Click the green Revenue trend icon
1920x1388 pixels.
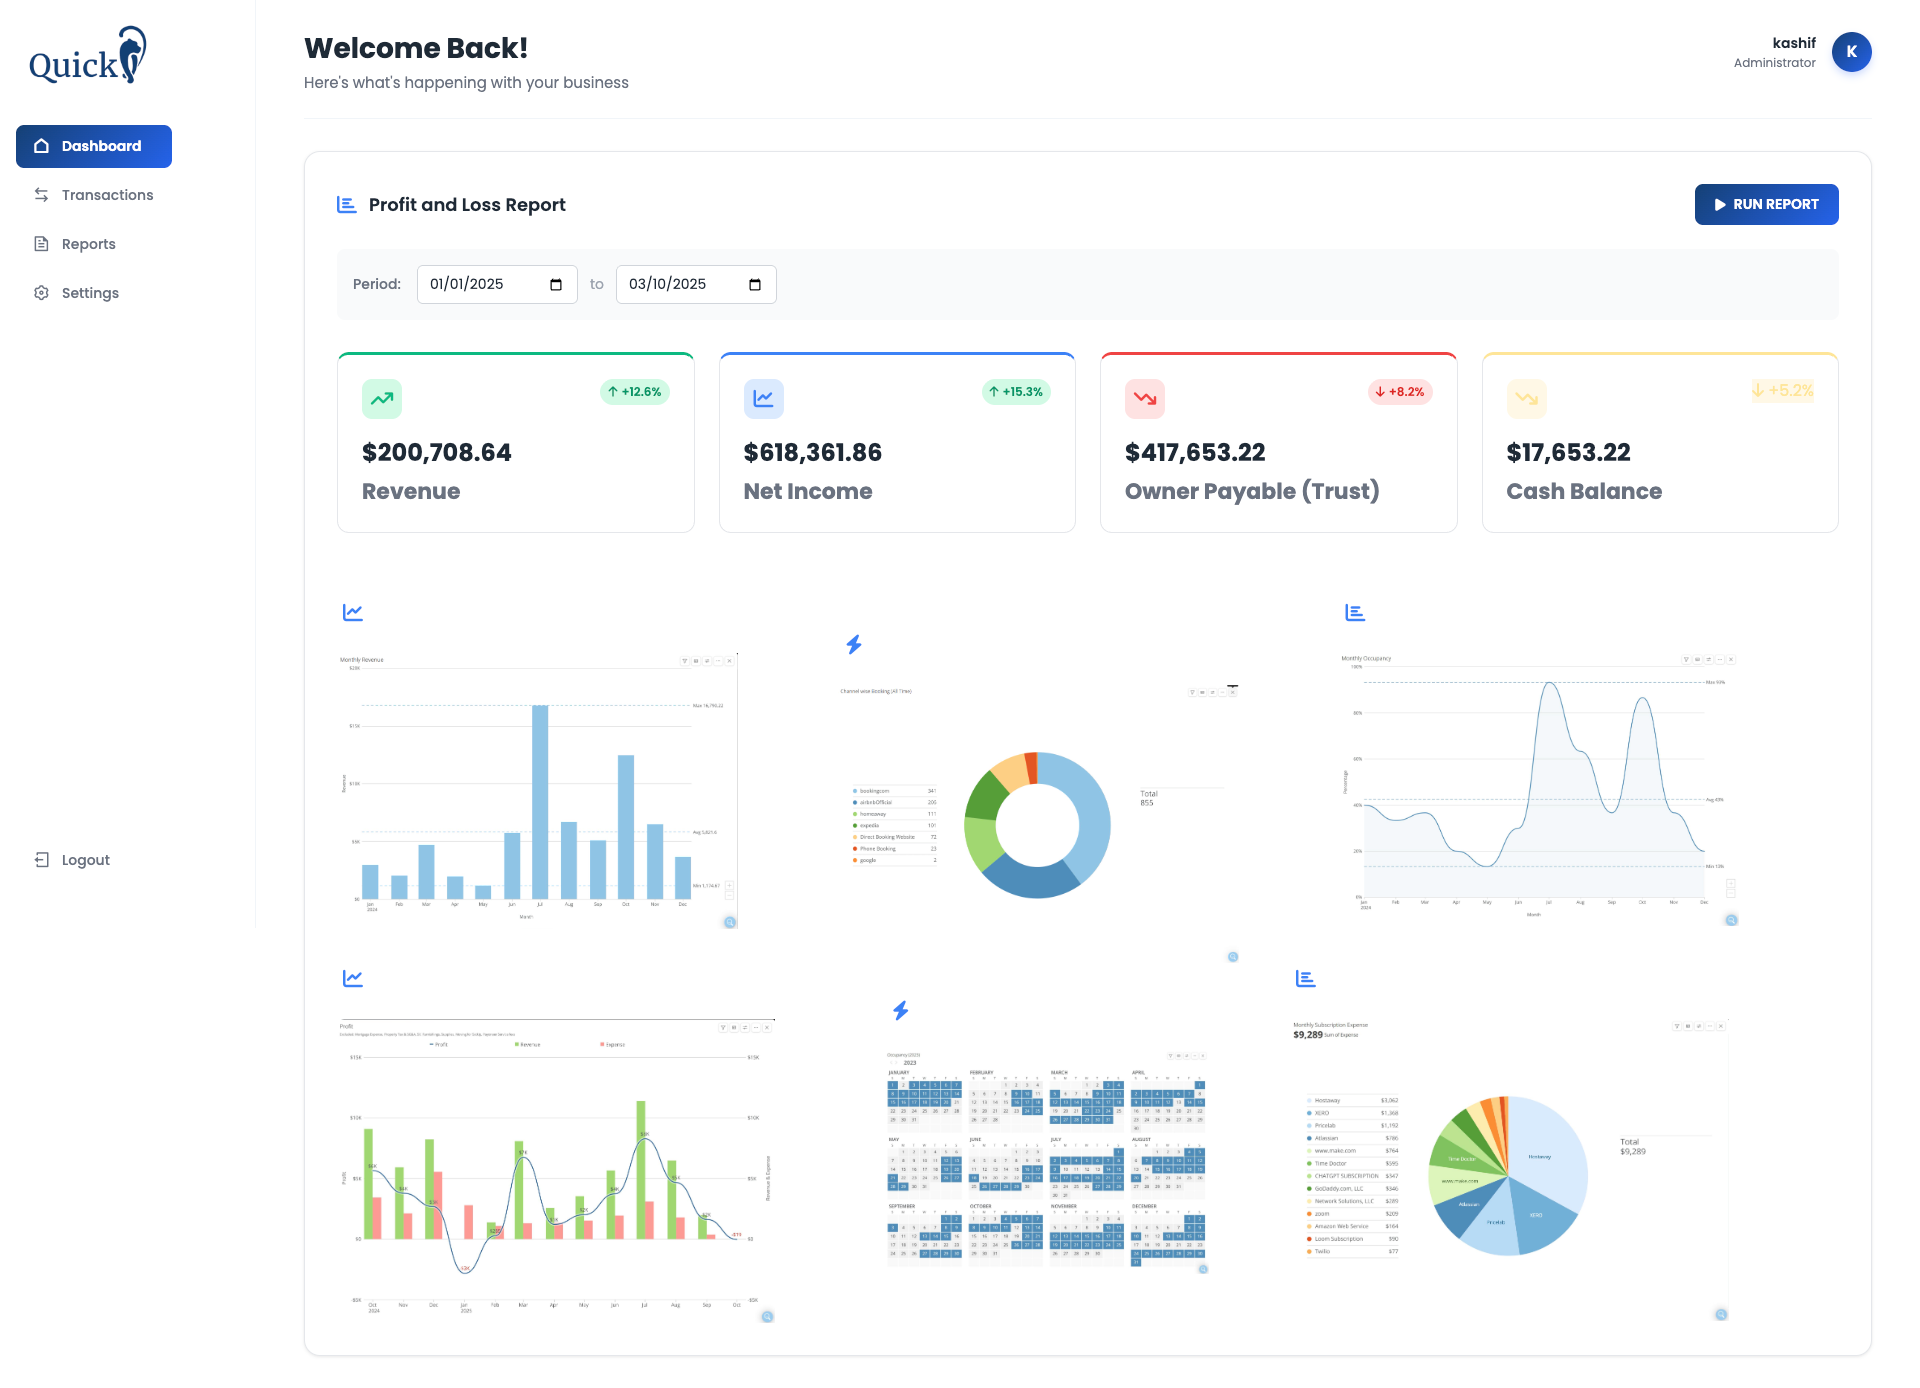382,399
